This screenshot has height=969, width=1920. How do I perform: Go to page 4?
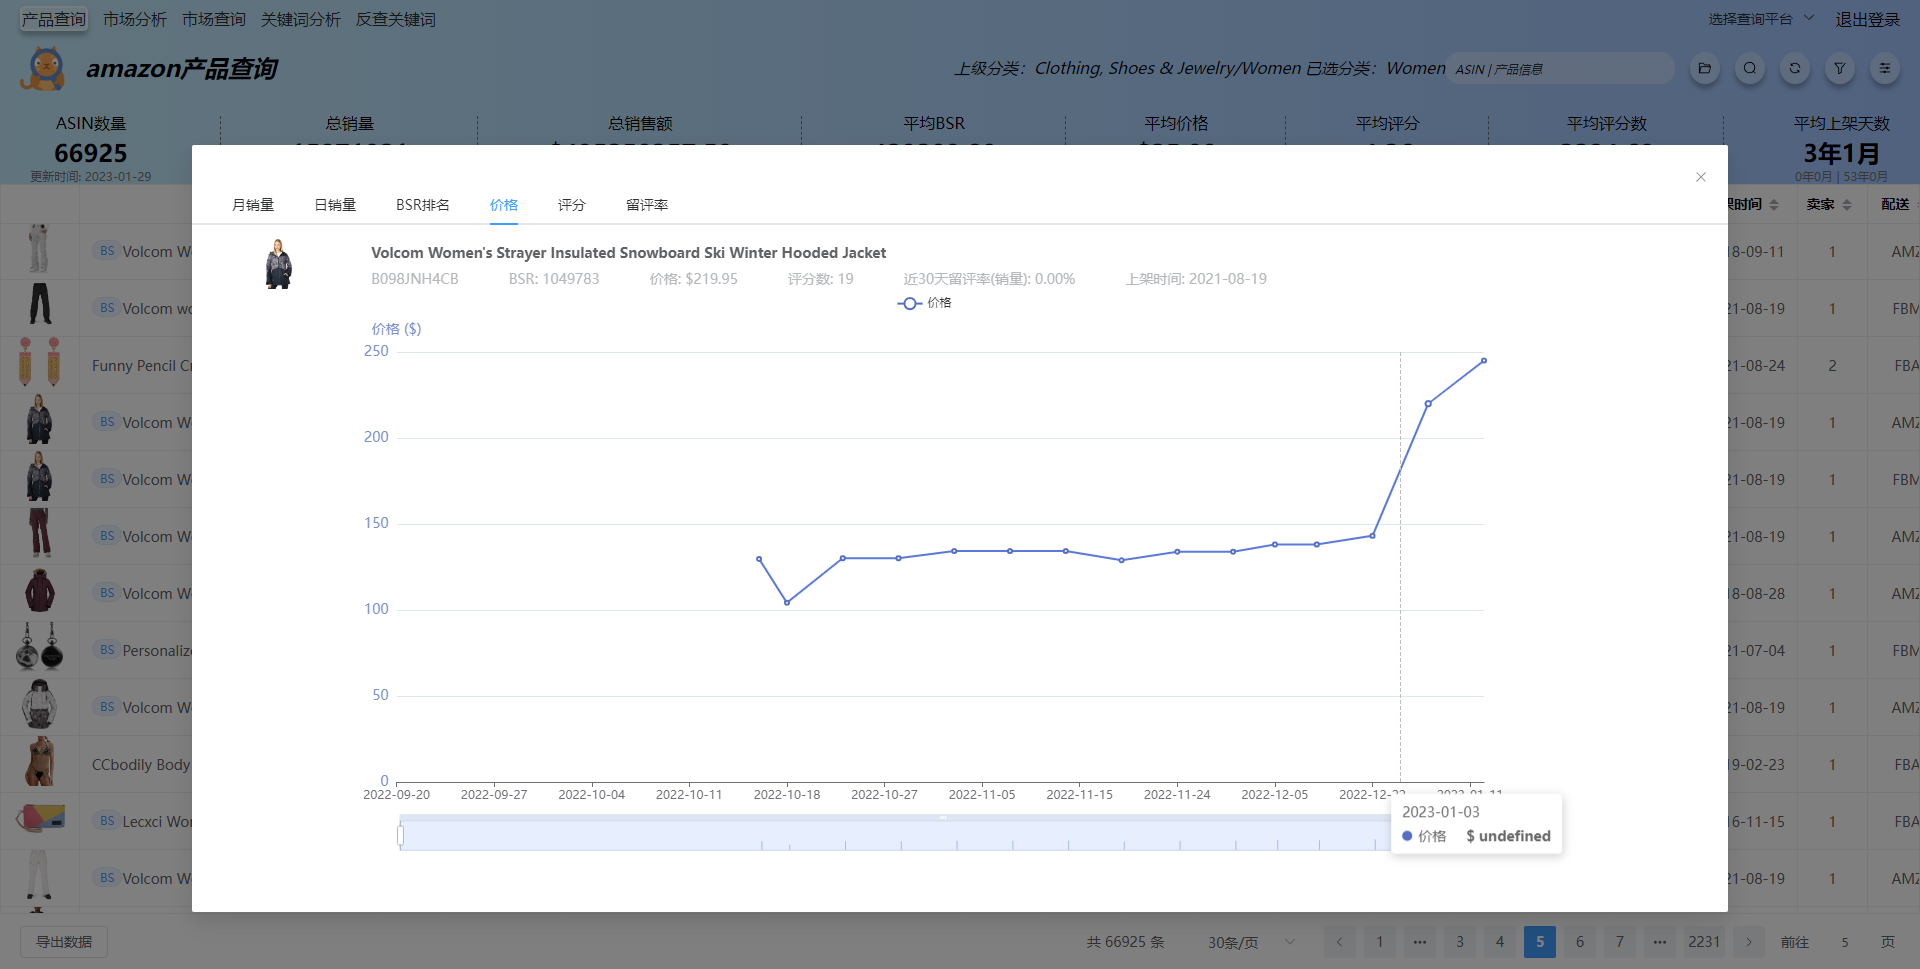tap(1500, 942)
